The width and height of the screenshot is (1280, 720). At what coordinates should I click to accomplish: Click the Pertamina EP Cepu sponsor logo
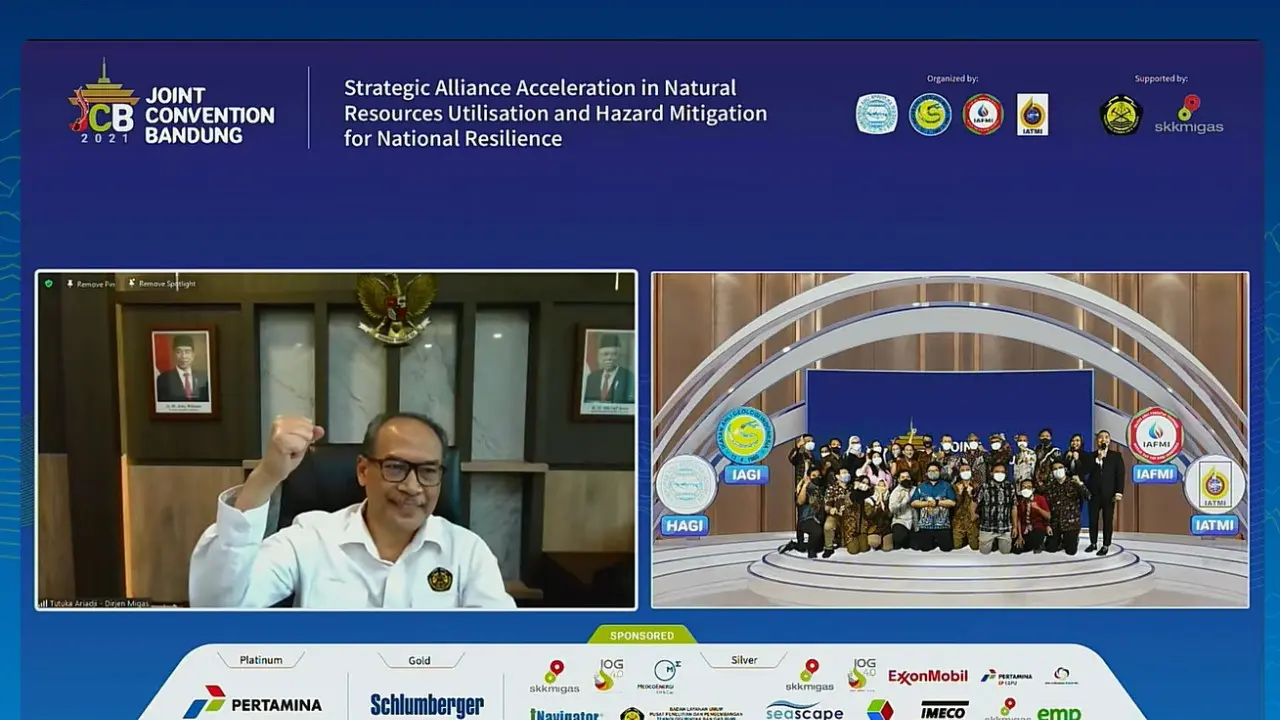(1007, 677)
